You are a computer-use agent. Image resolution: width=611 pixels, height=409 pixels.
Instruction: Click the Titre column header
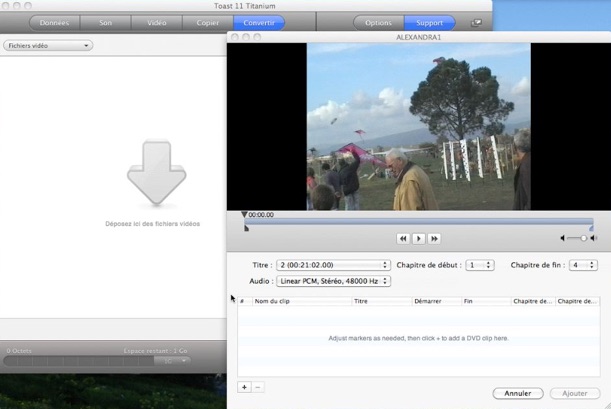(x=381, y=301)
